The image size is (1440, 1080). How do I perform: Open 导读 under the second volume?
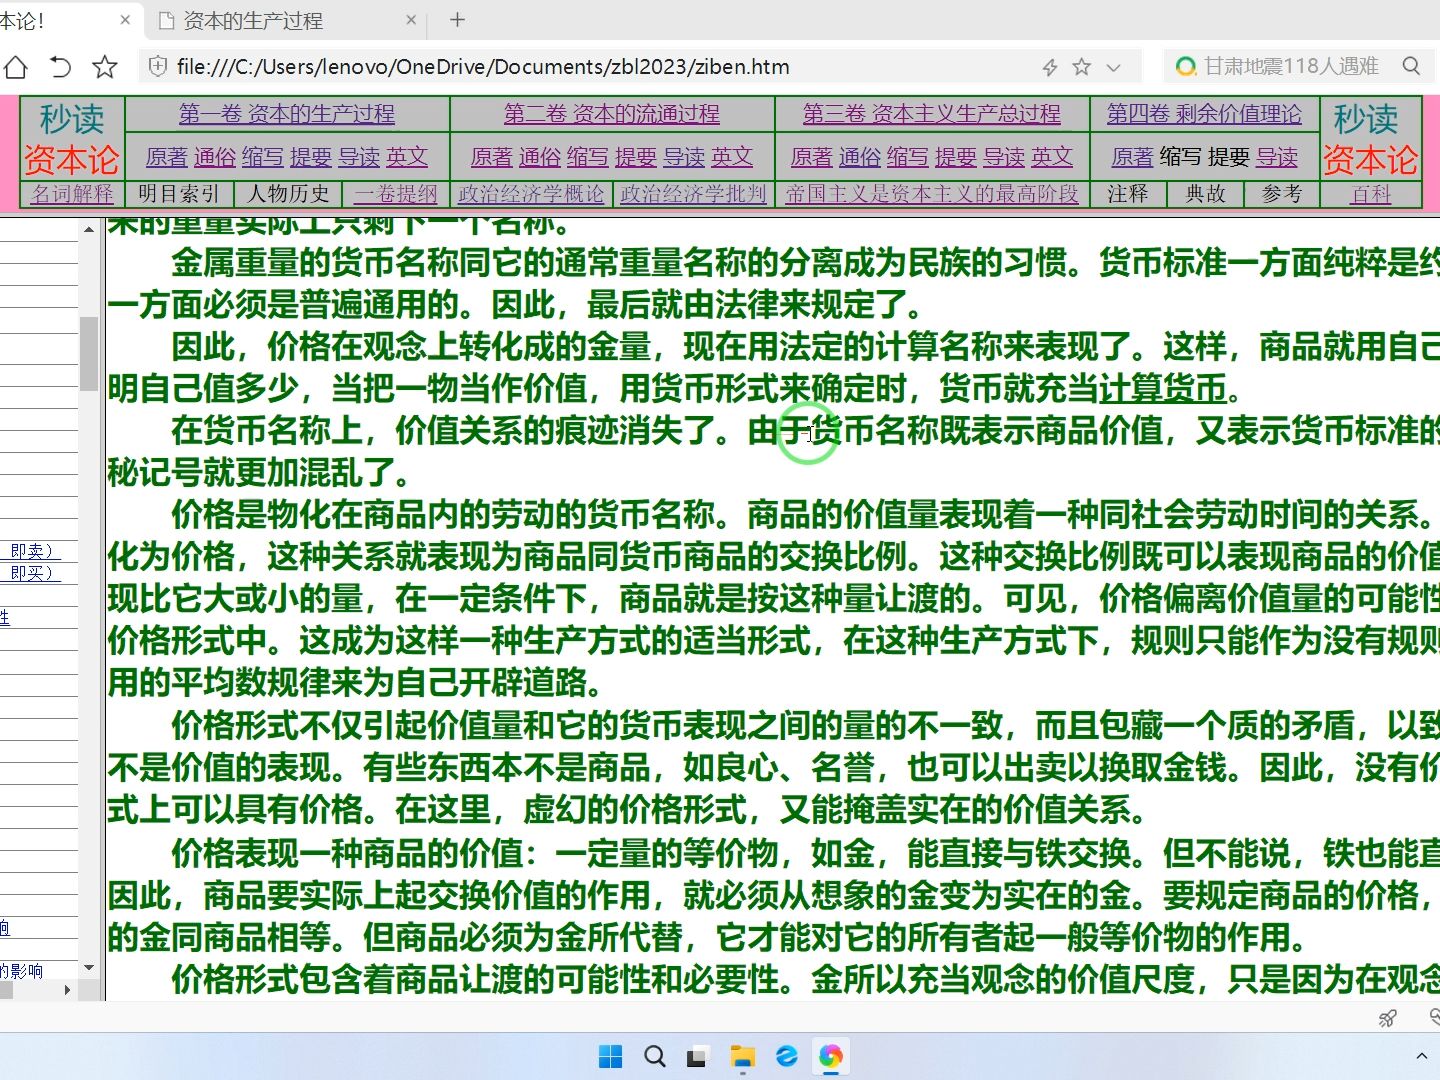tap(684, 157)
